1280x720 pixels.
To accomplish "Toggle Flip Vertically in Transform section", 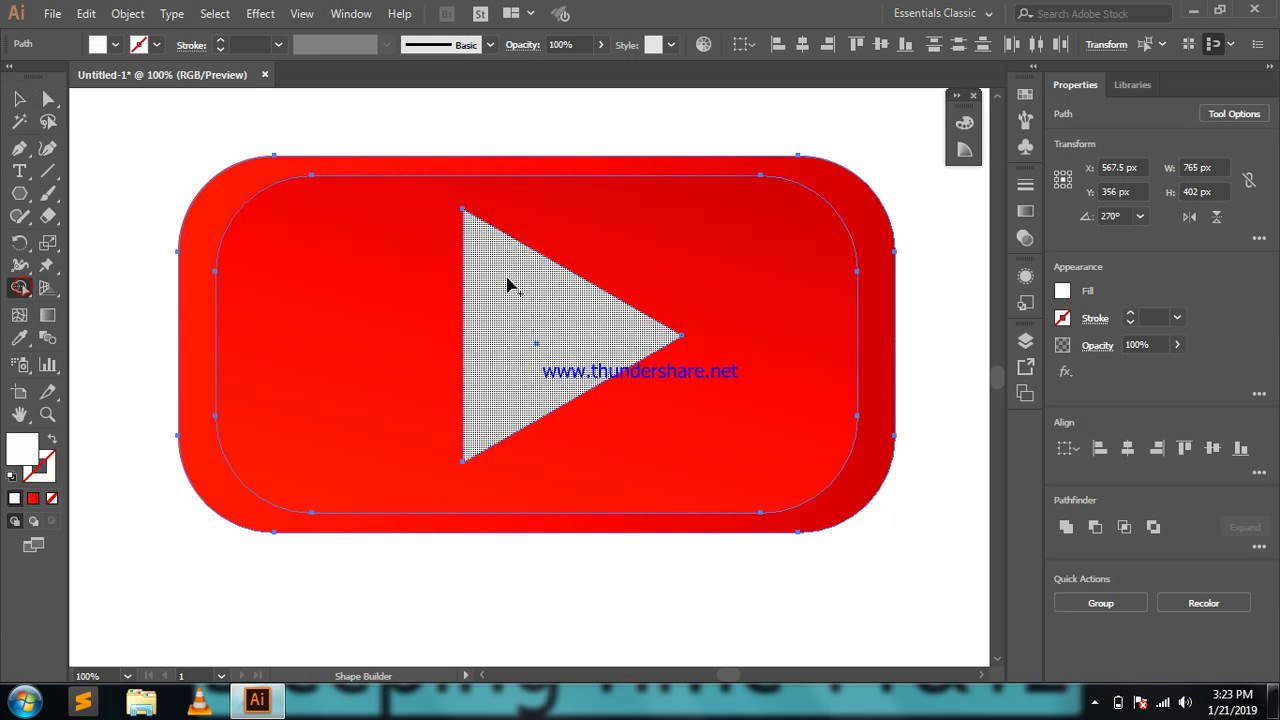I will [1217, 216].
